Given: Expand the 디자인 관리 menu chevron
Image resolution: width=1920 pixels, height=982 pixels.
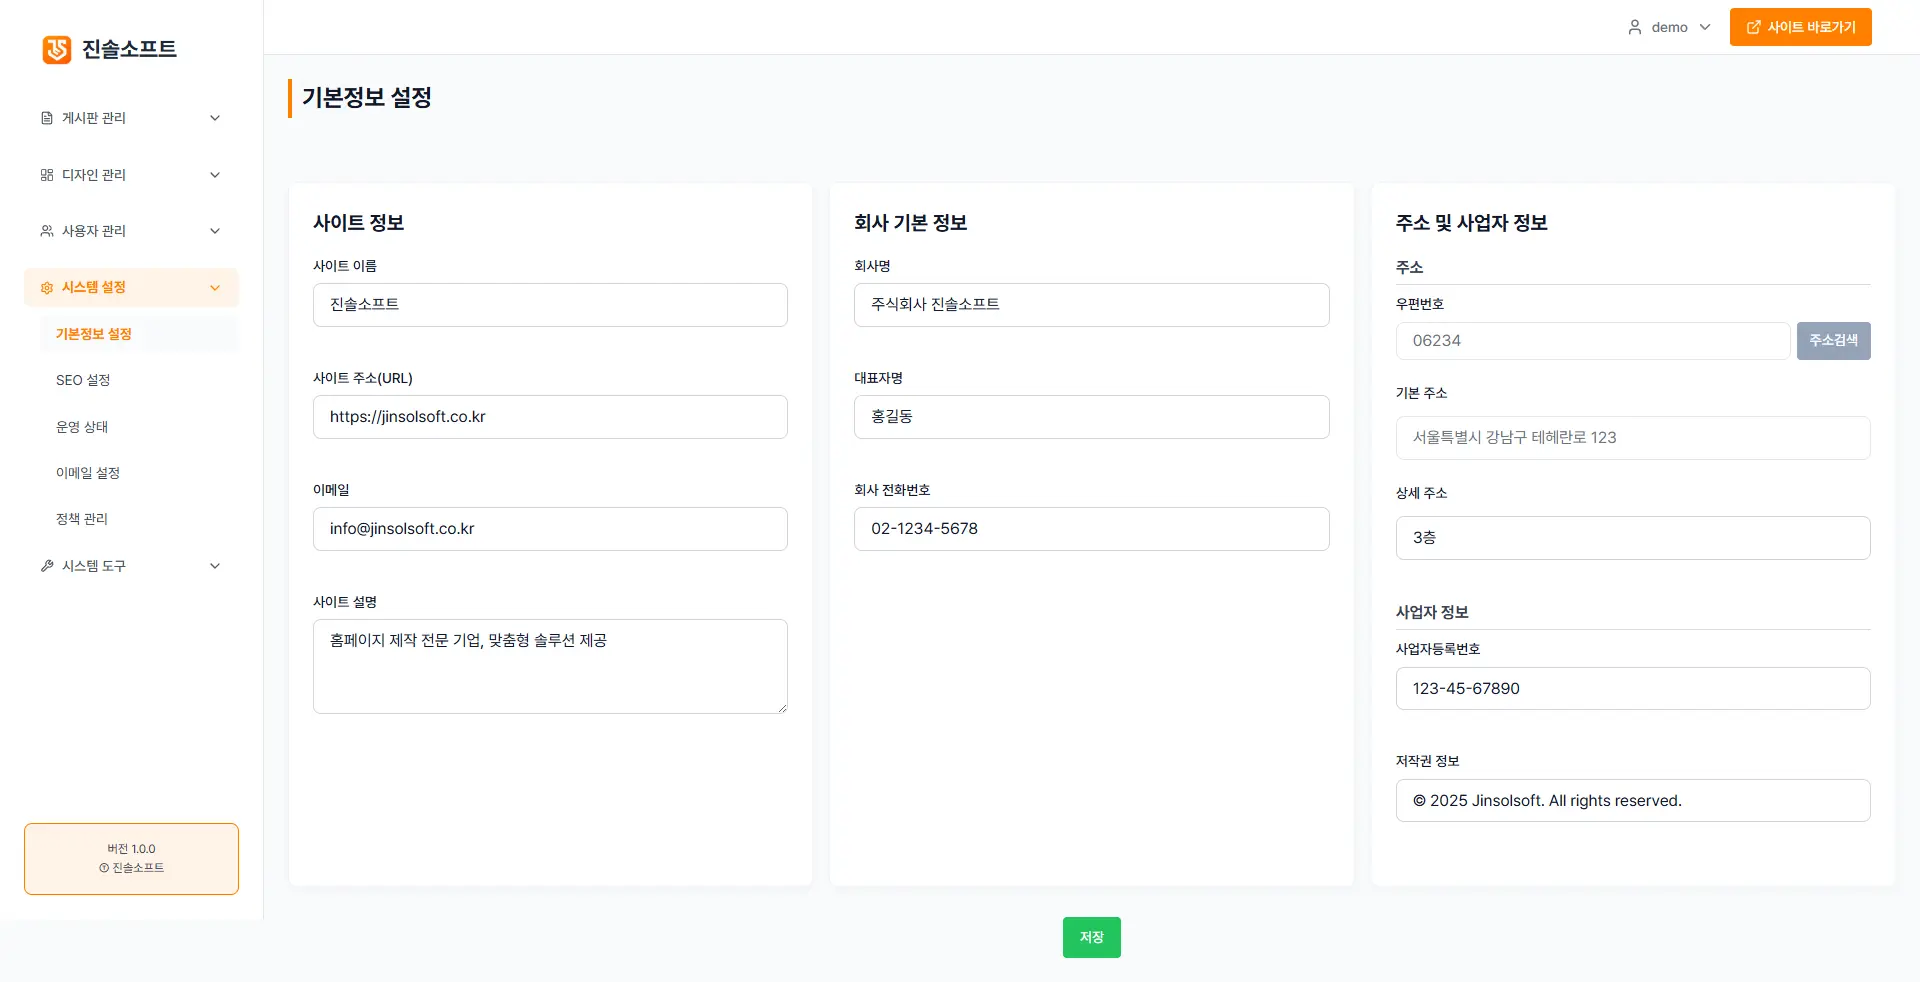Looking at the screenshot, I should [215, 175].
